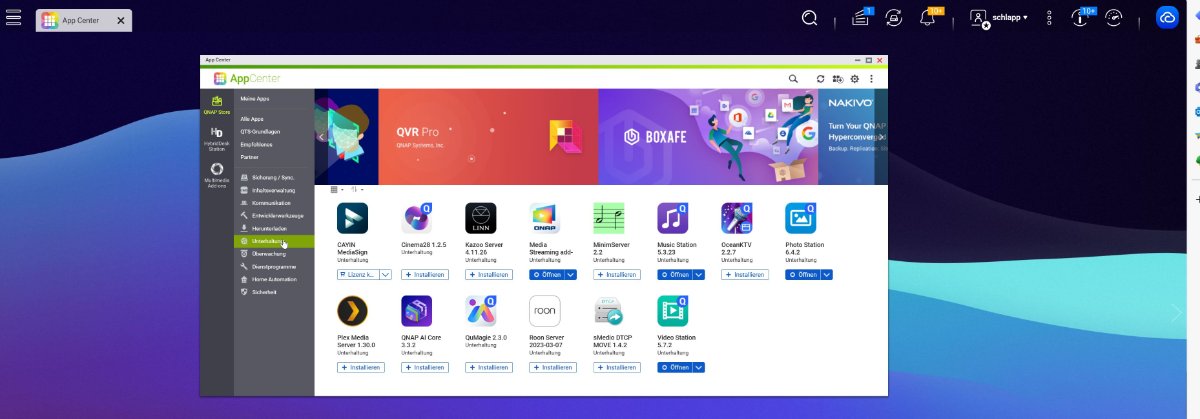
Task: Expand the schlapp user account dropdown
Action: point(998,18)
